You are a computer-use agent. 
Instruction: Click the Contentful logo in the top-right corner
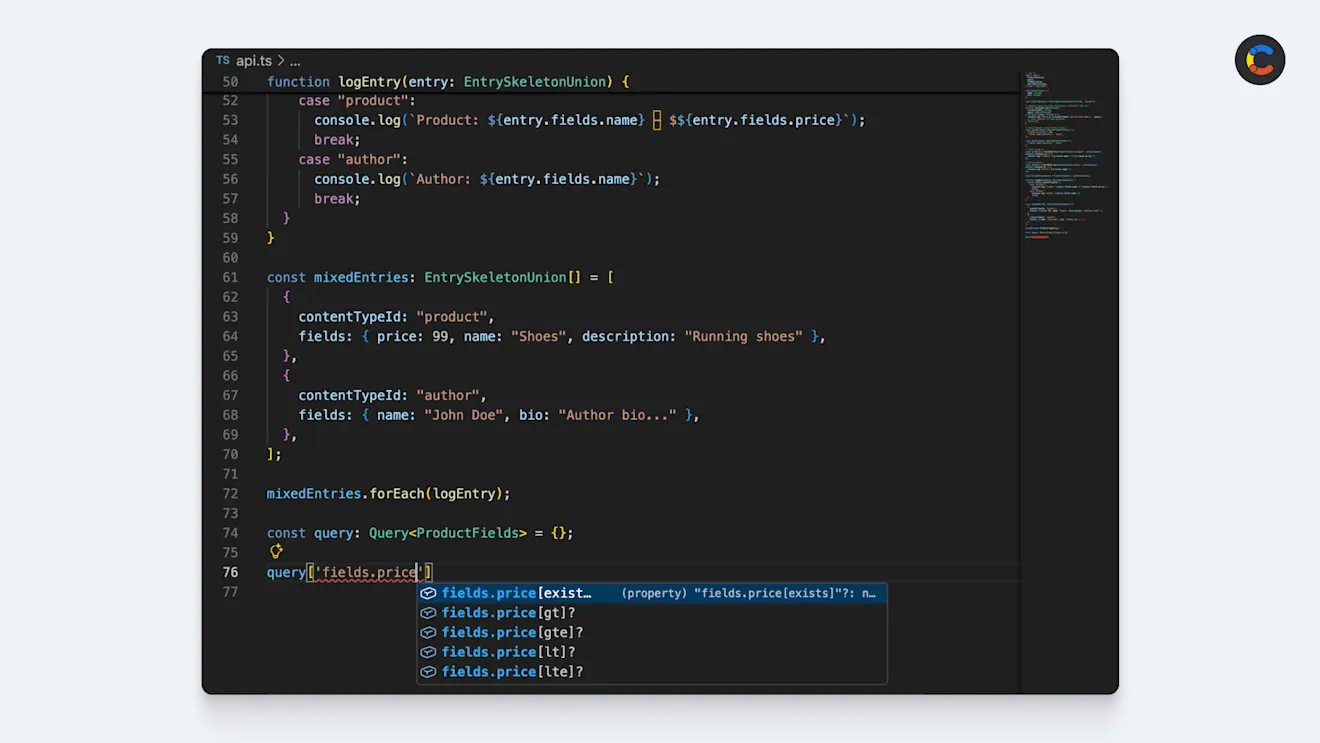[x=1260, y=60]
